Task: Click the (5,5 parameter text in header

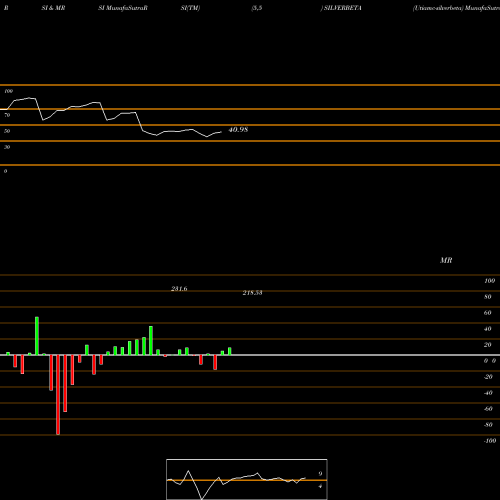Action: (x=257, y=8)
